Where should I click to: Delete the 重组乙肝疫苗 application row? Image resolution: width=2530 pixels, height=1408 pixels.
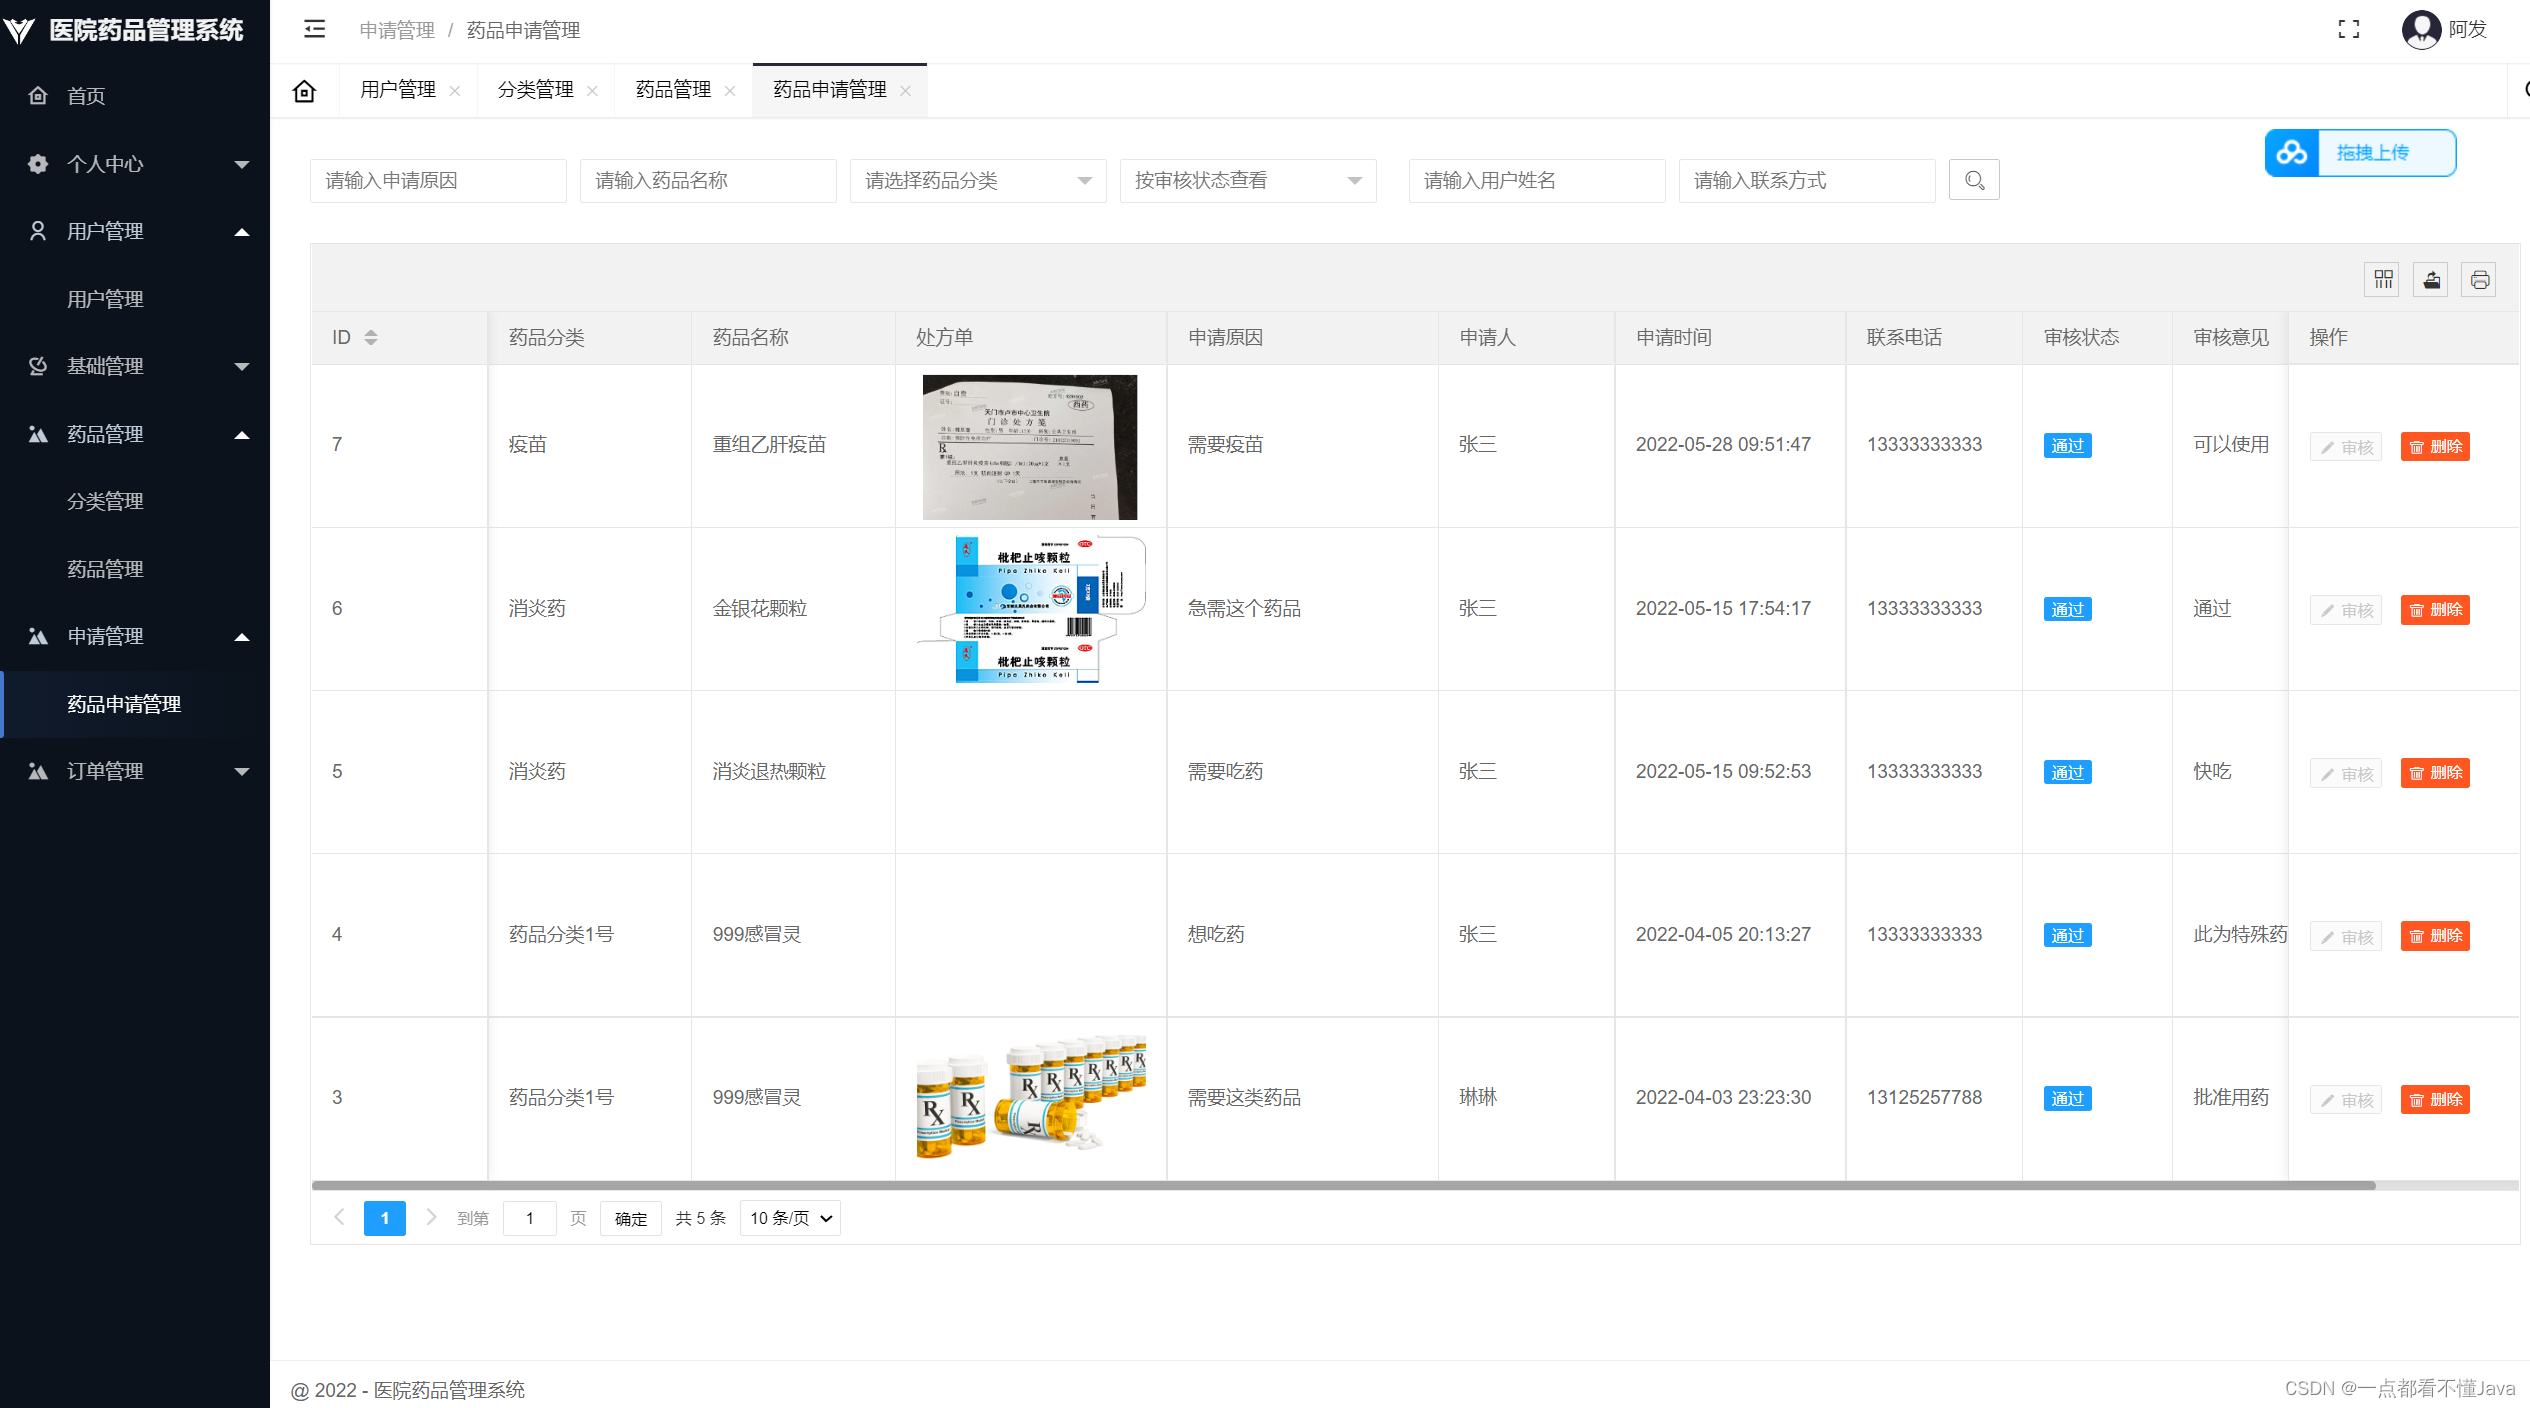coord(2434,446)
